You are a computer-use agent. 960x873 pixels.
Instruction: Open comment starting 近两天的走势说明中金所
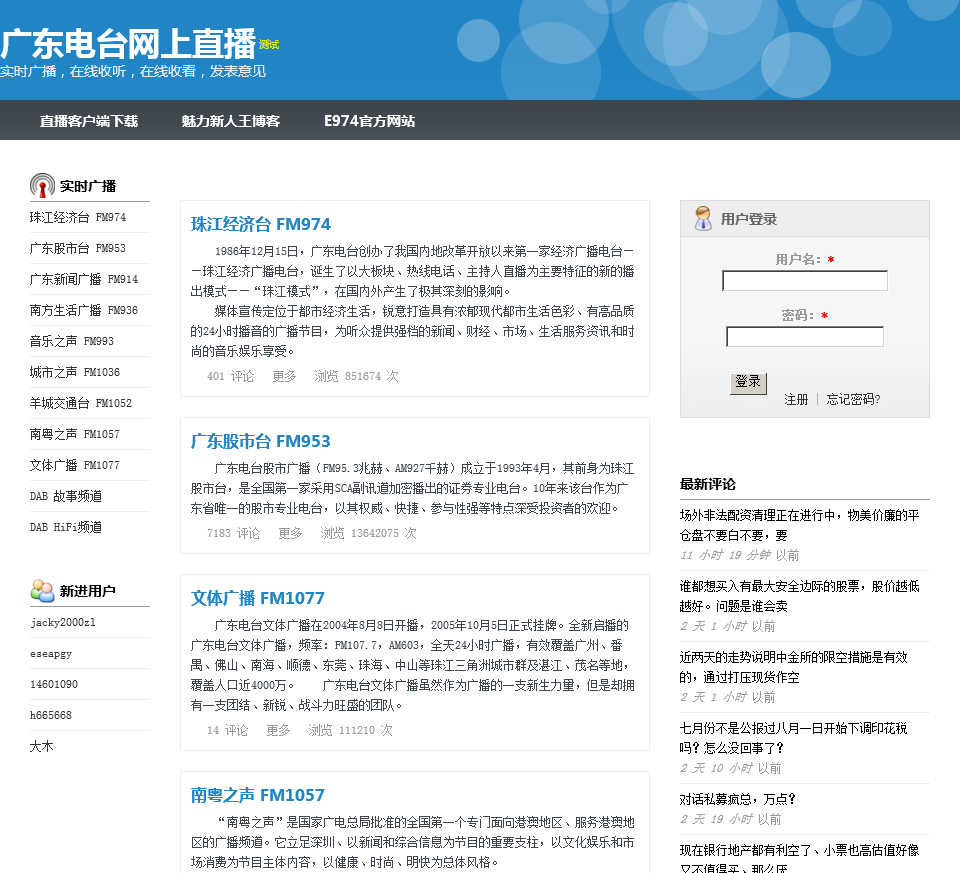(x=793, y=667)
